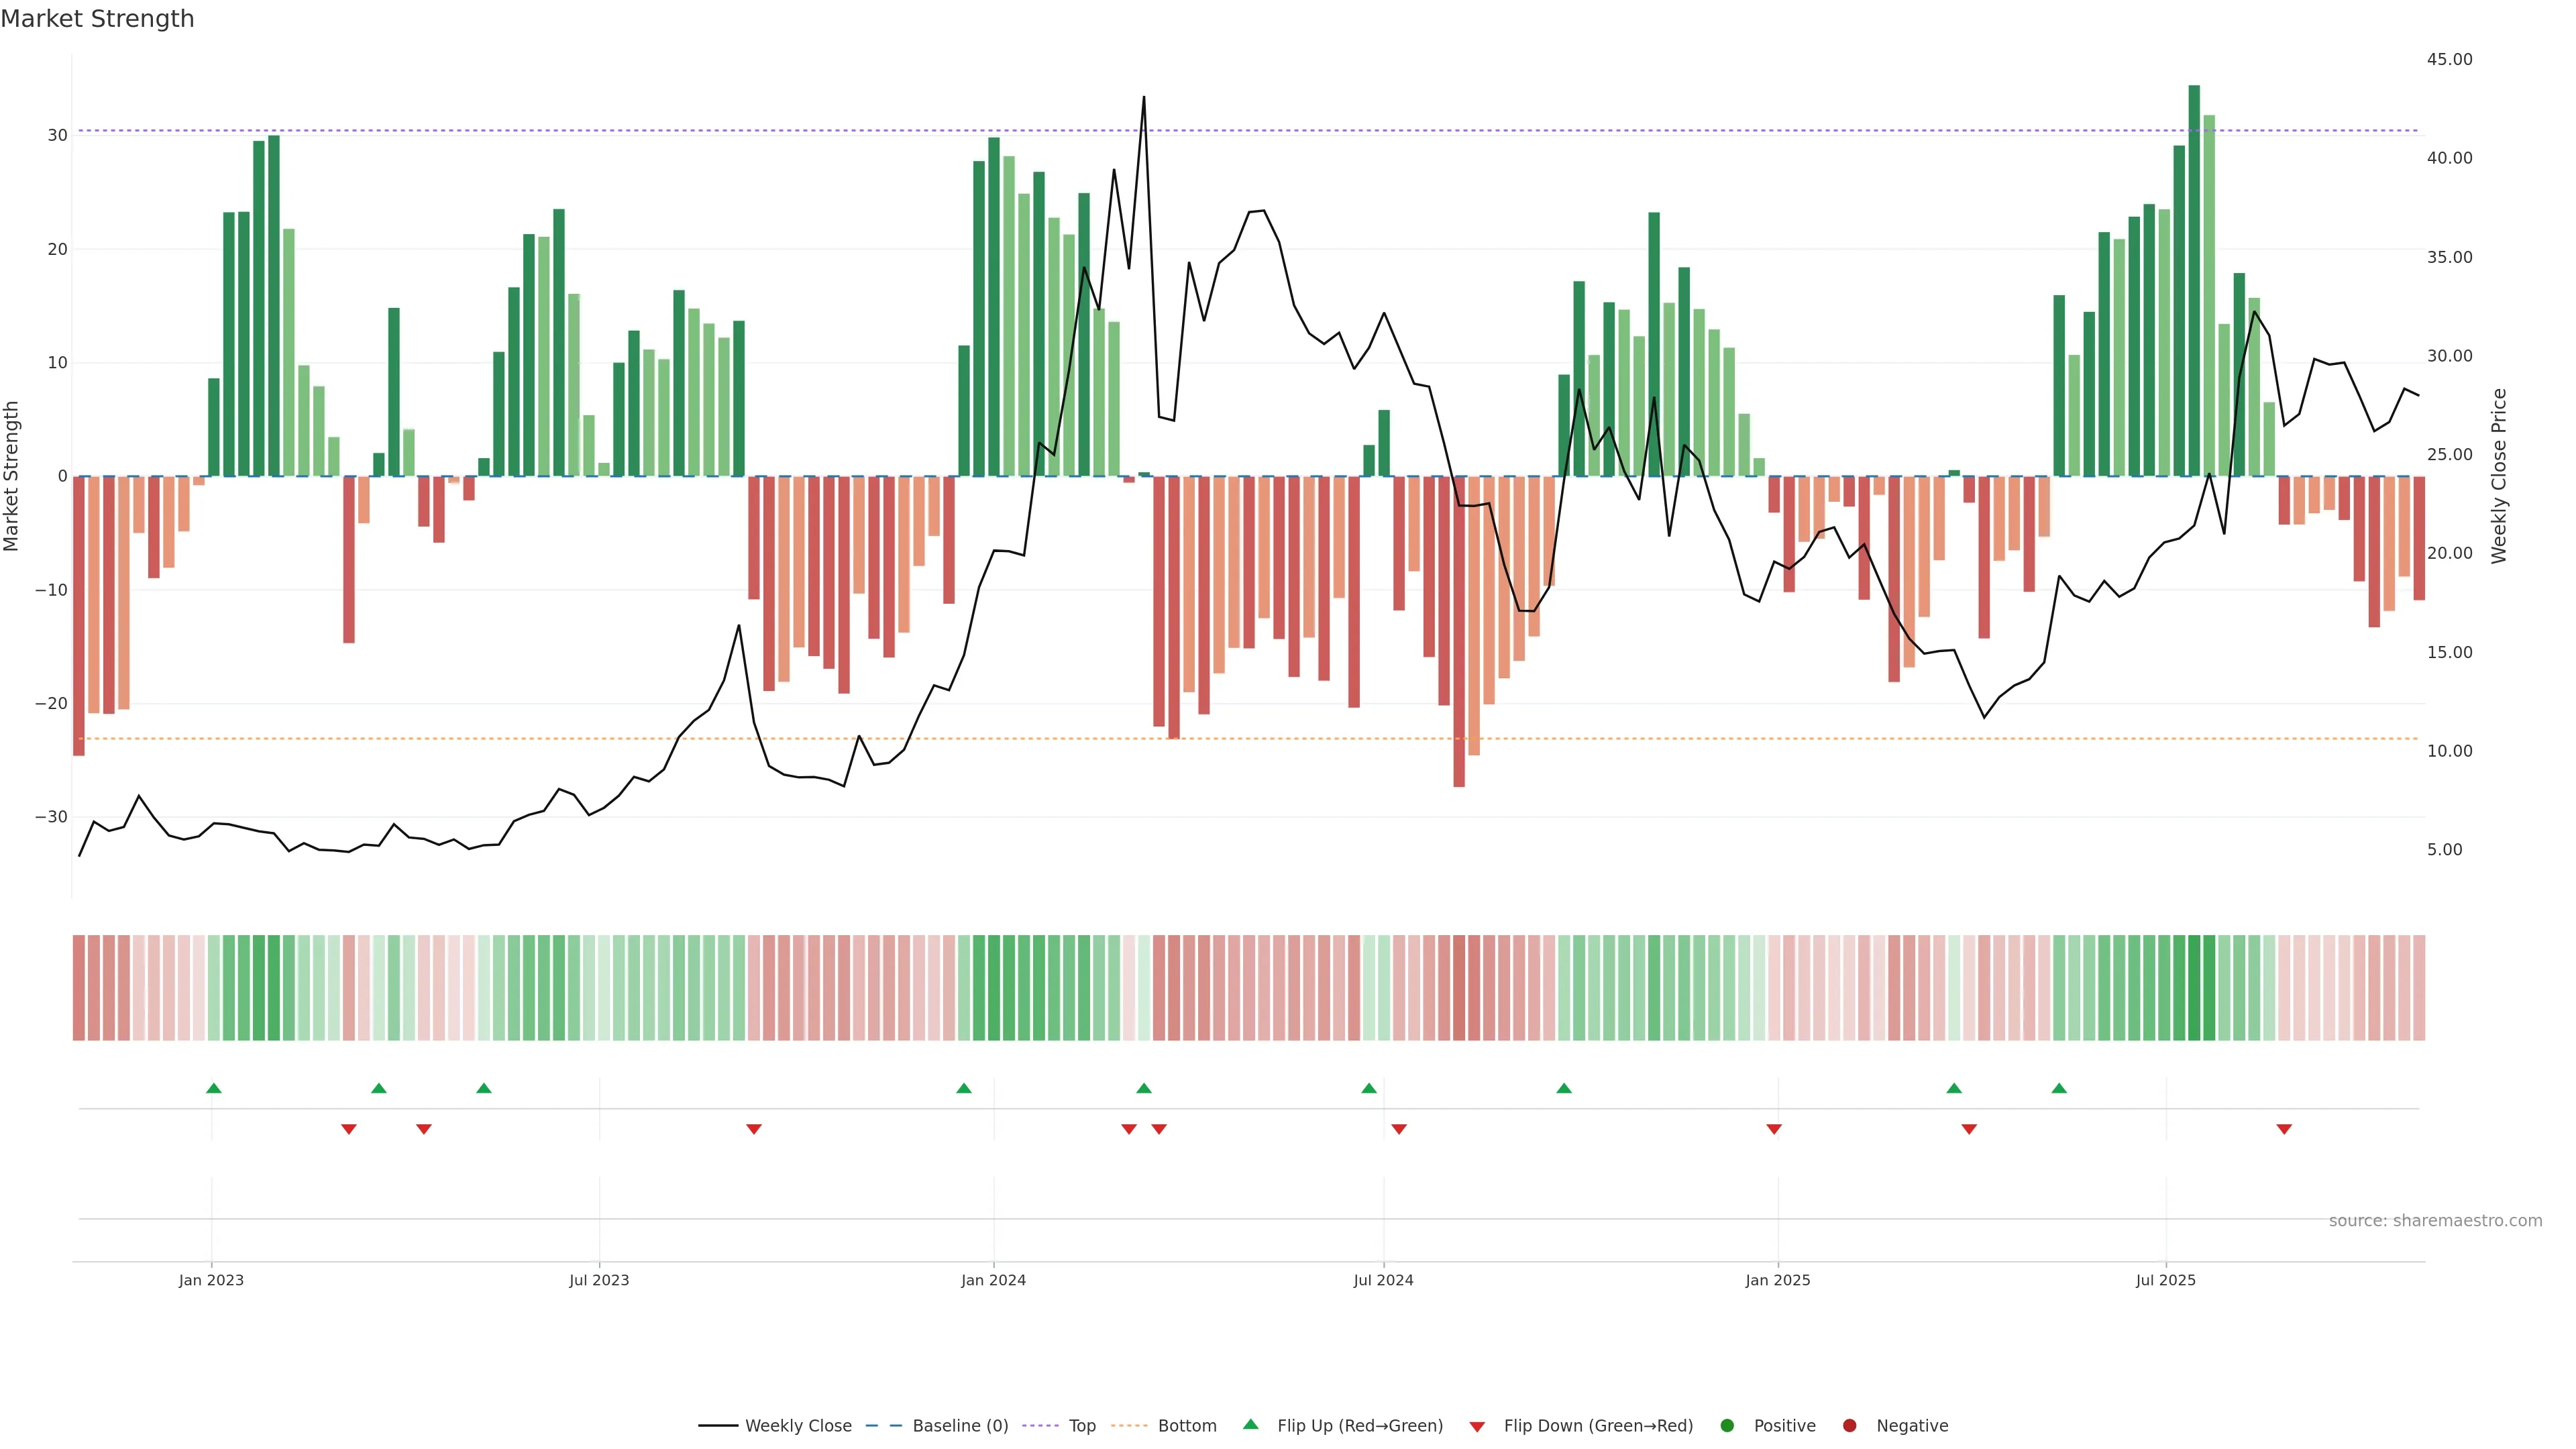Click the Flip Up green triangle legend icon
The width and height of the screenshot is (2576, 1449).
pos(1250,1424)
